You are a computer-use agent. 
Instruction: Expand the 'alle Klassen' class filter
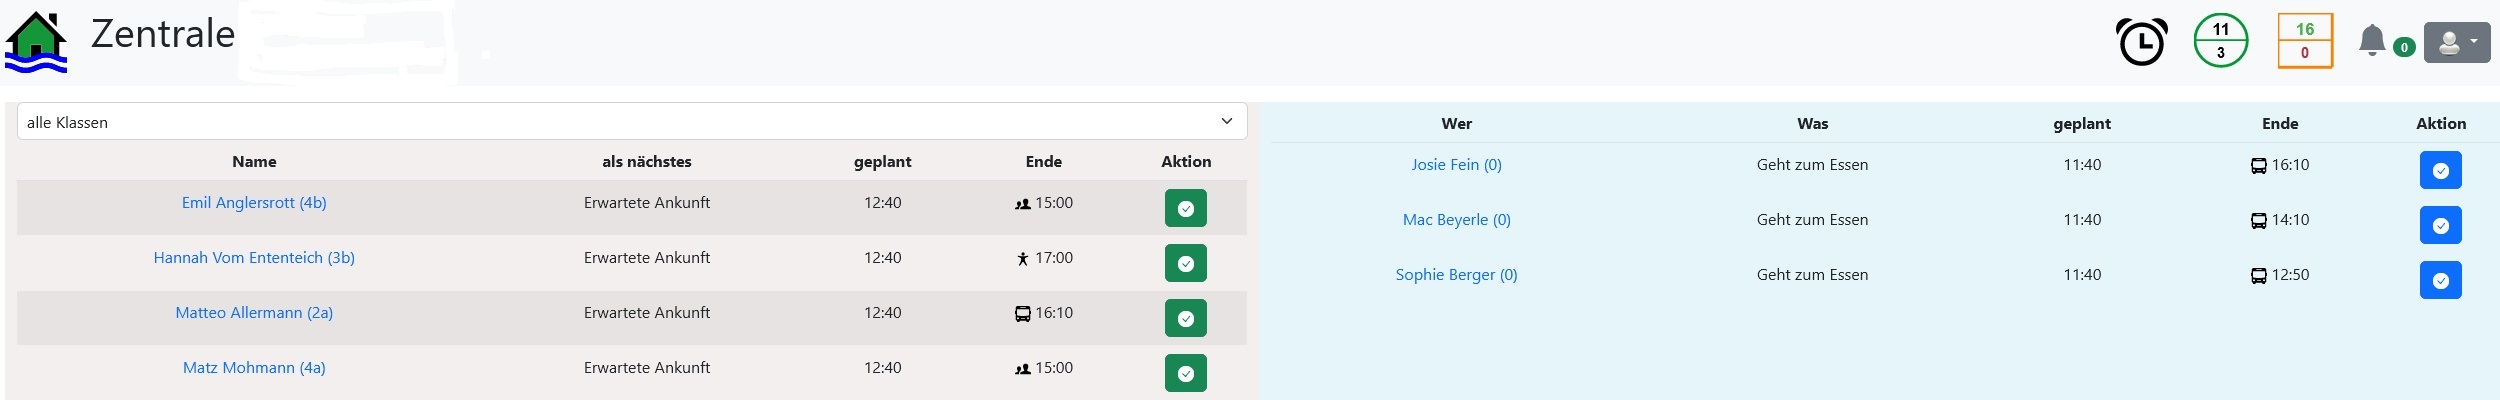(631, 122)
